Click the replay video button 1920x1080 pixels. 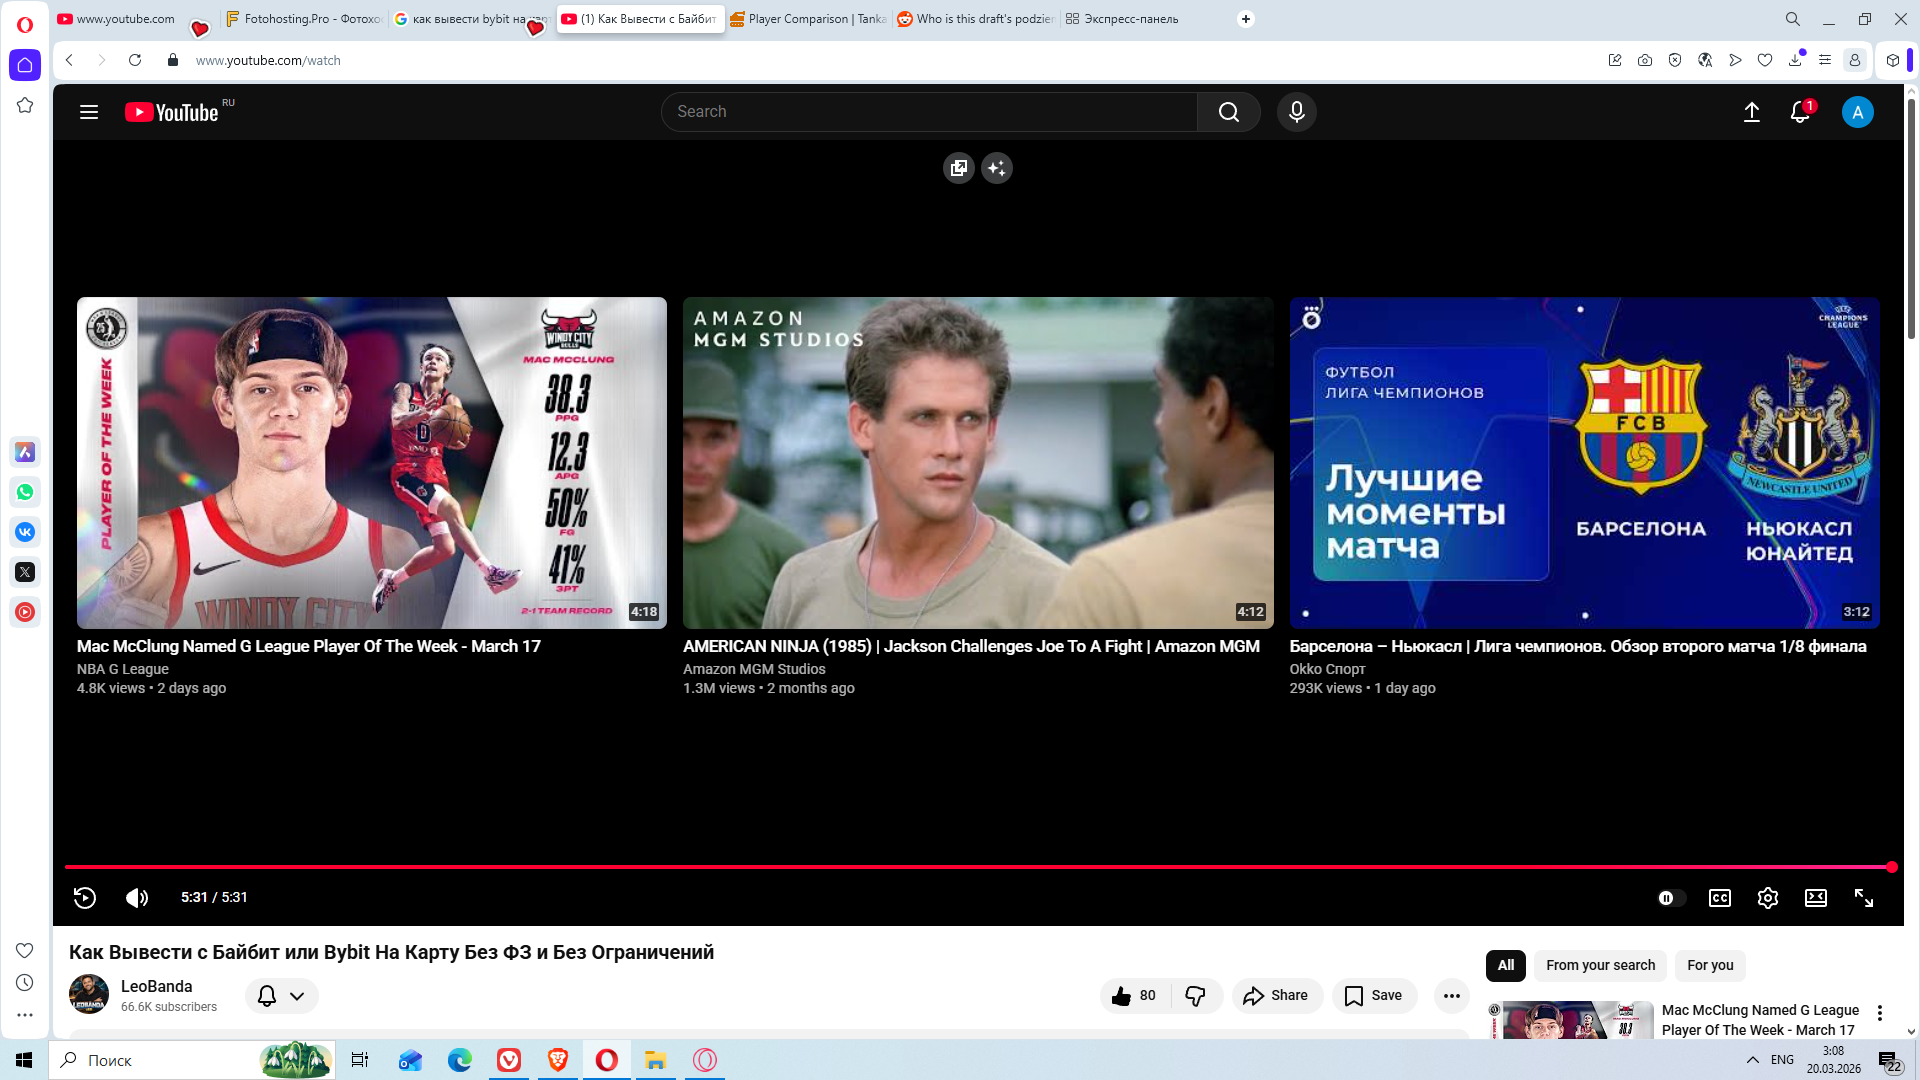point(85,898)
